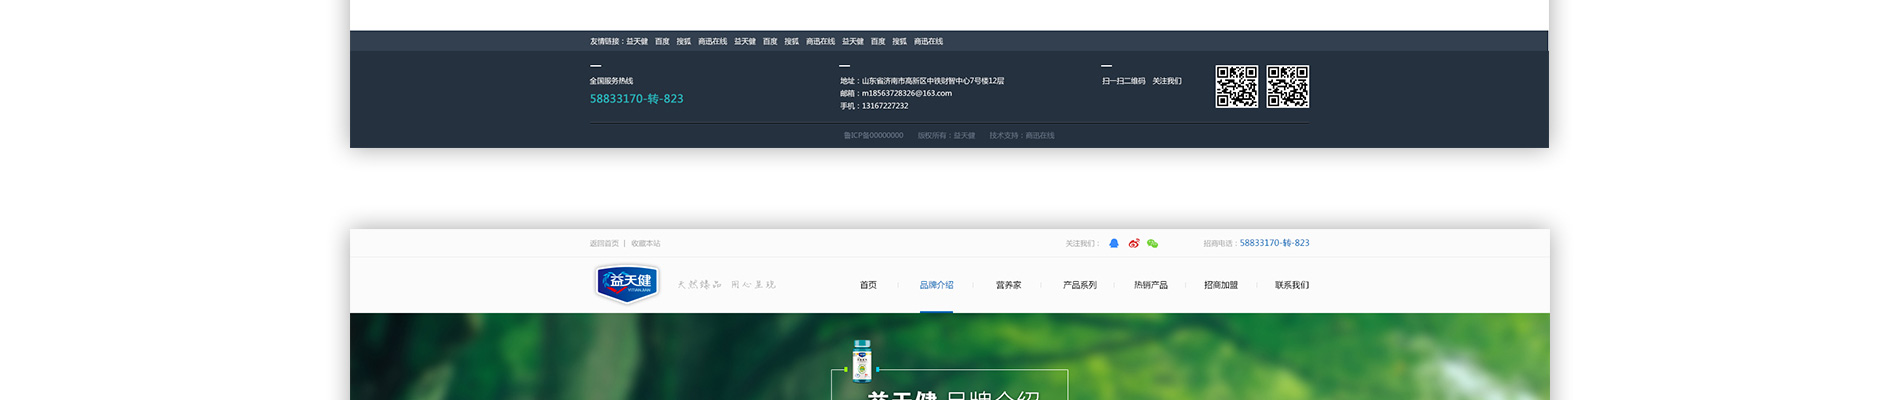Open 联系我们 in the navigation bar
Screen dimensions: 1900x400
[x=1292, y=285]
